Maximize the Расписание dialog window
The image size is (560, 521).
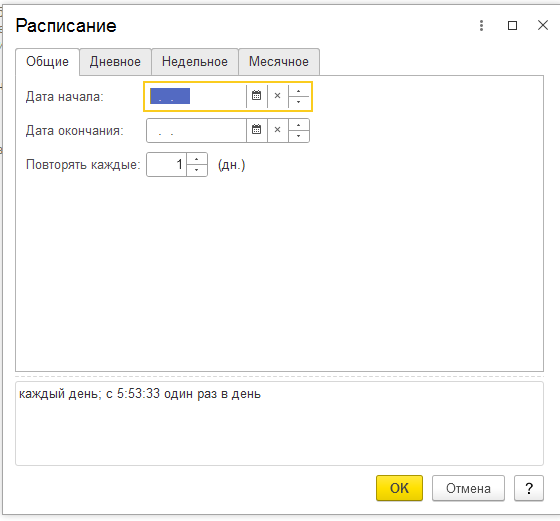[x=512, y=25]
